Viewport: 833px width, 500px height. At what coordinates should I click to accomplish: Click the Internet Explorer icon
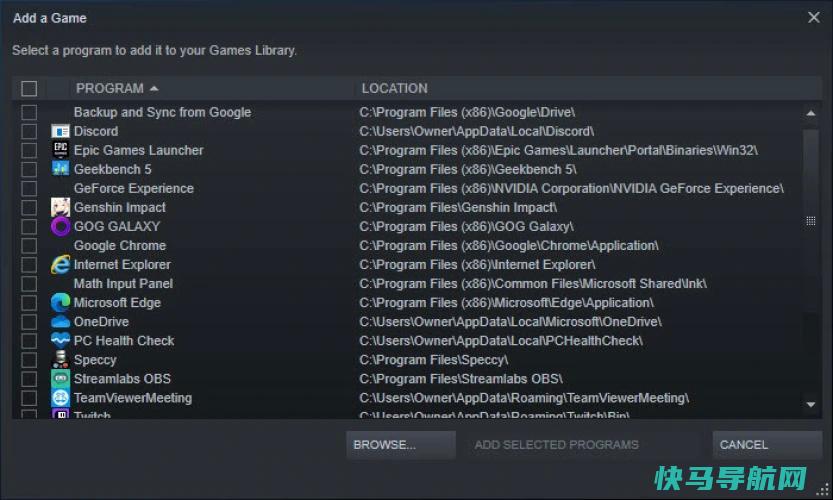click(x=60, y=265)
